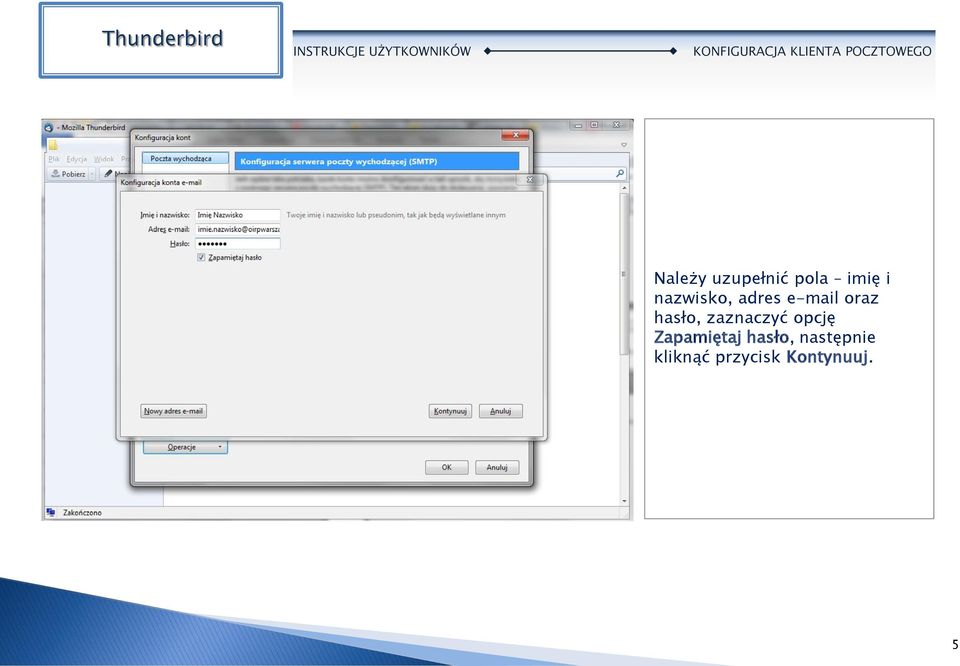Open the Edycja menu
Screen dimensions: 960x666
tap(77, 159)
